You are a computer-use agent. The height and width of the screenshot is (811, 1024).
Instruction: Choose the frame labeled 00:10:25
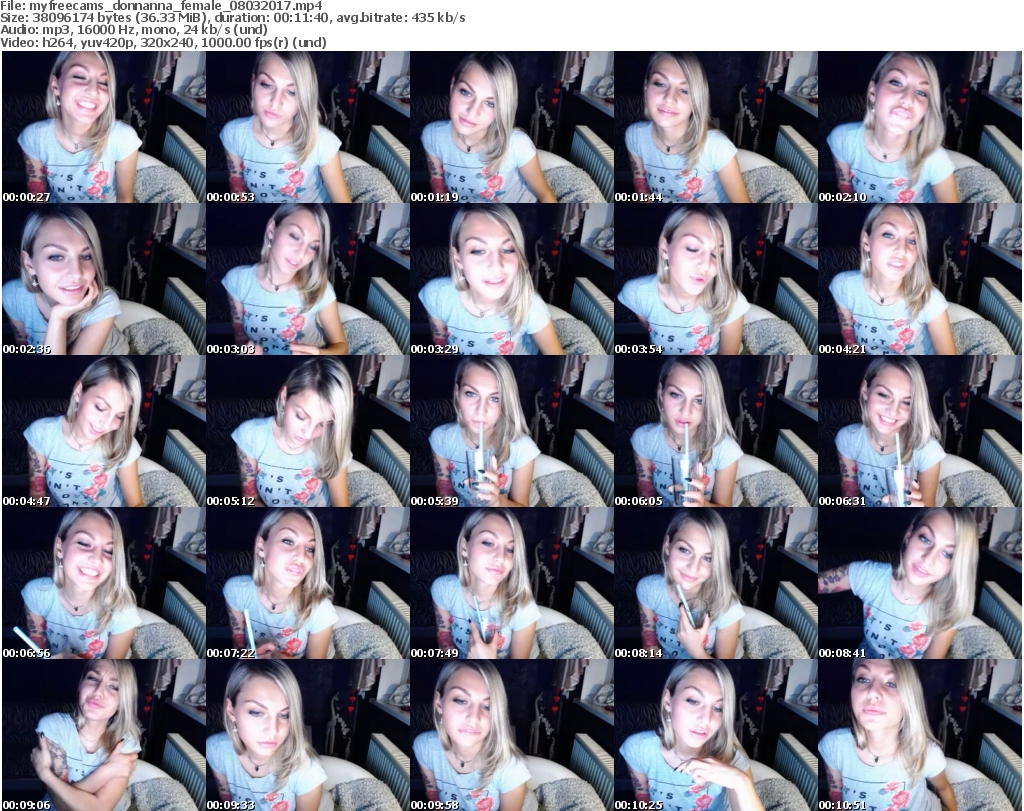[x=716, y=735]
